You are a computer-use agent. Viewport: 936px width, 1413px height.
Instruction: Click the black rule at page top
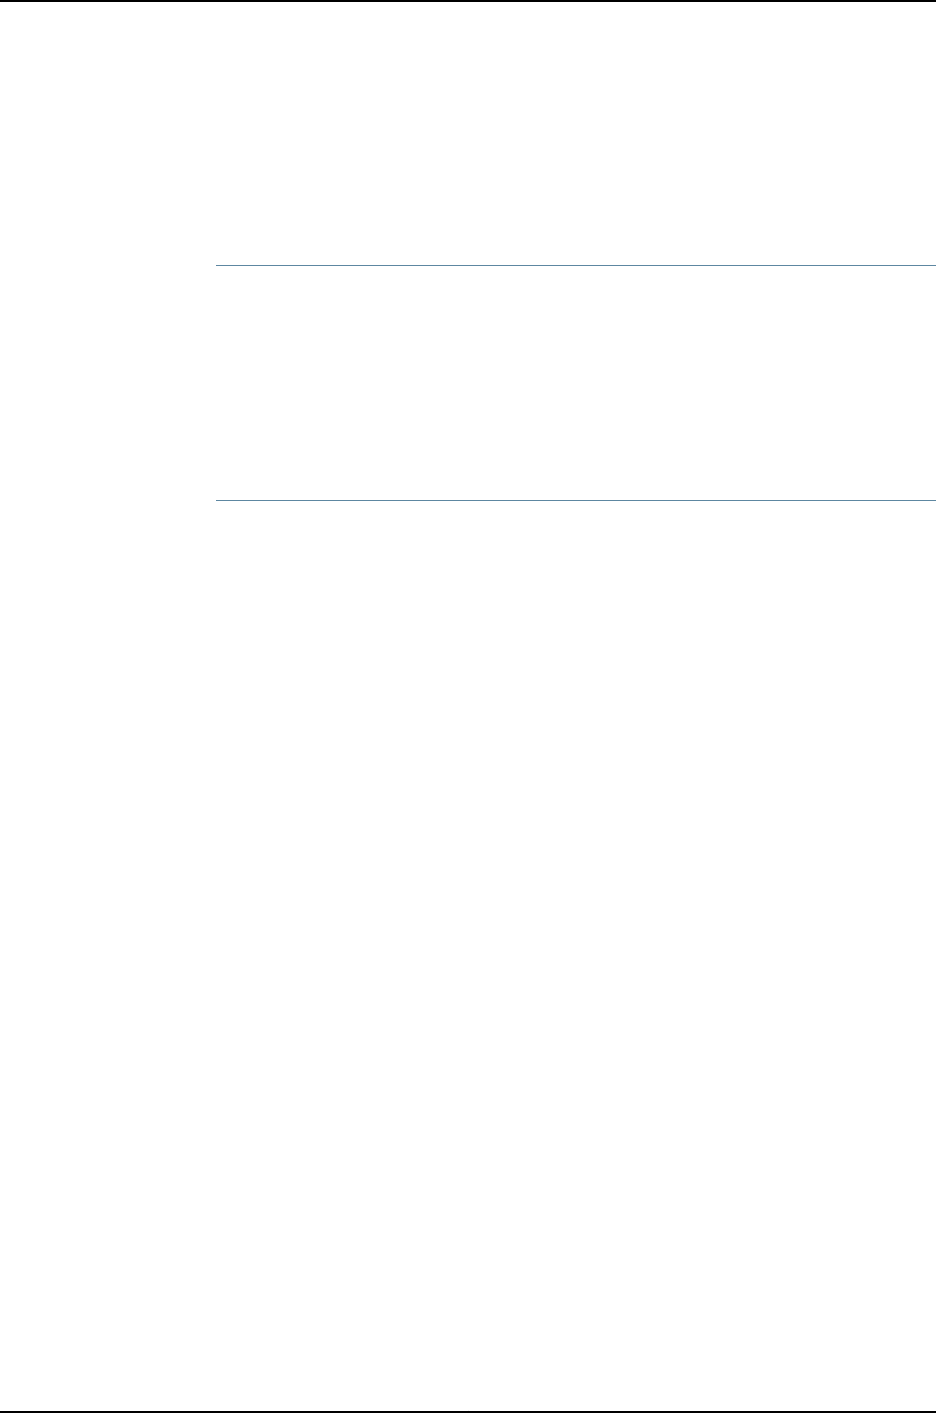468,1
